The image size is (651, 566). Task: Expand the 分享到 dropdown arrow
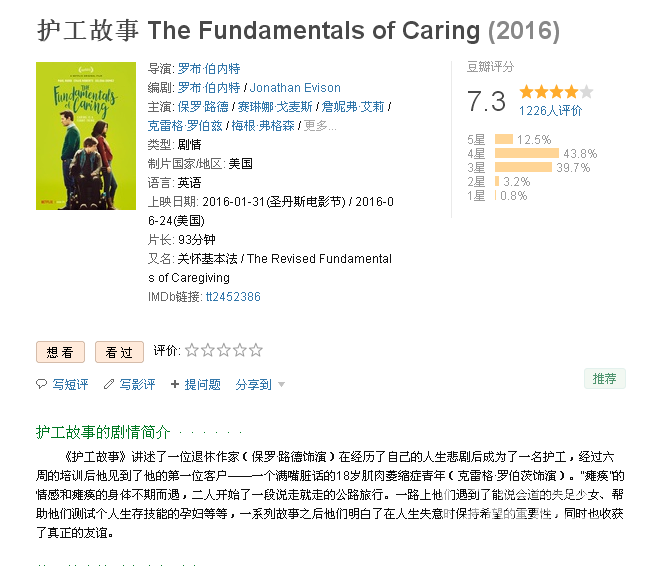[x=281, y=385]
